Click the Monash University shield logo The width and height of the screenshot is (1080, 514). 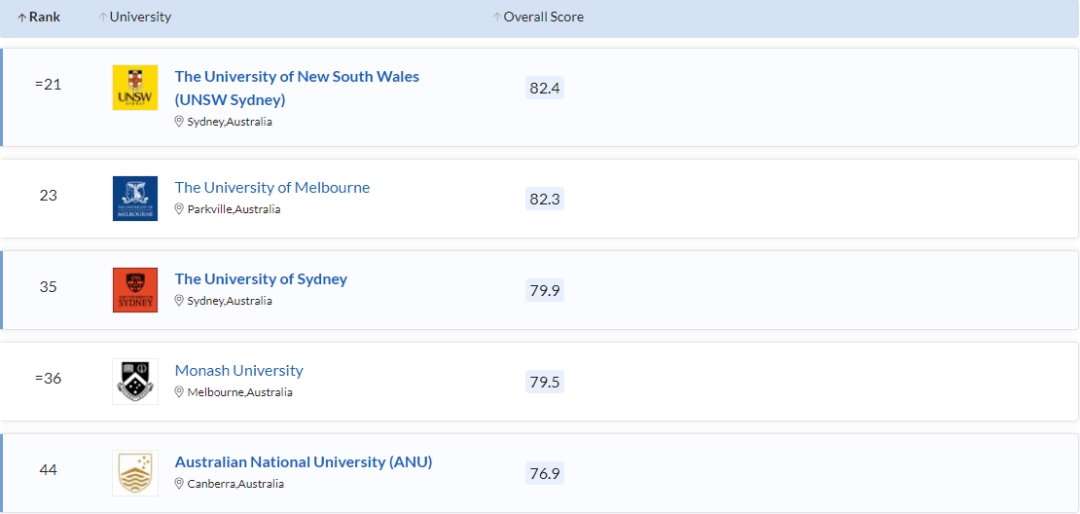[x=135, y=381]
